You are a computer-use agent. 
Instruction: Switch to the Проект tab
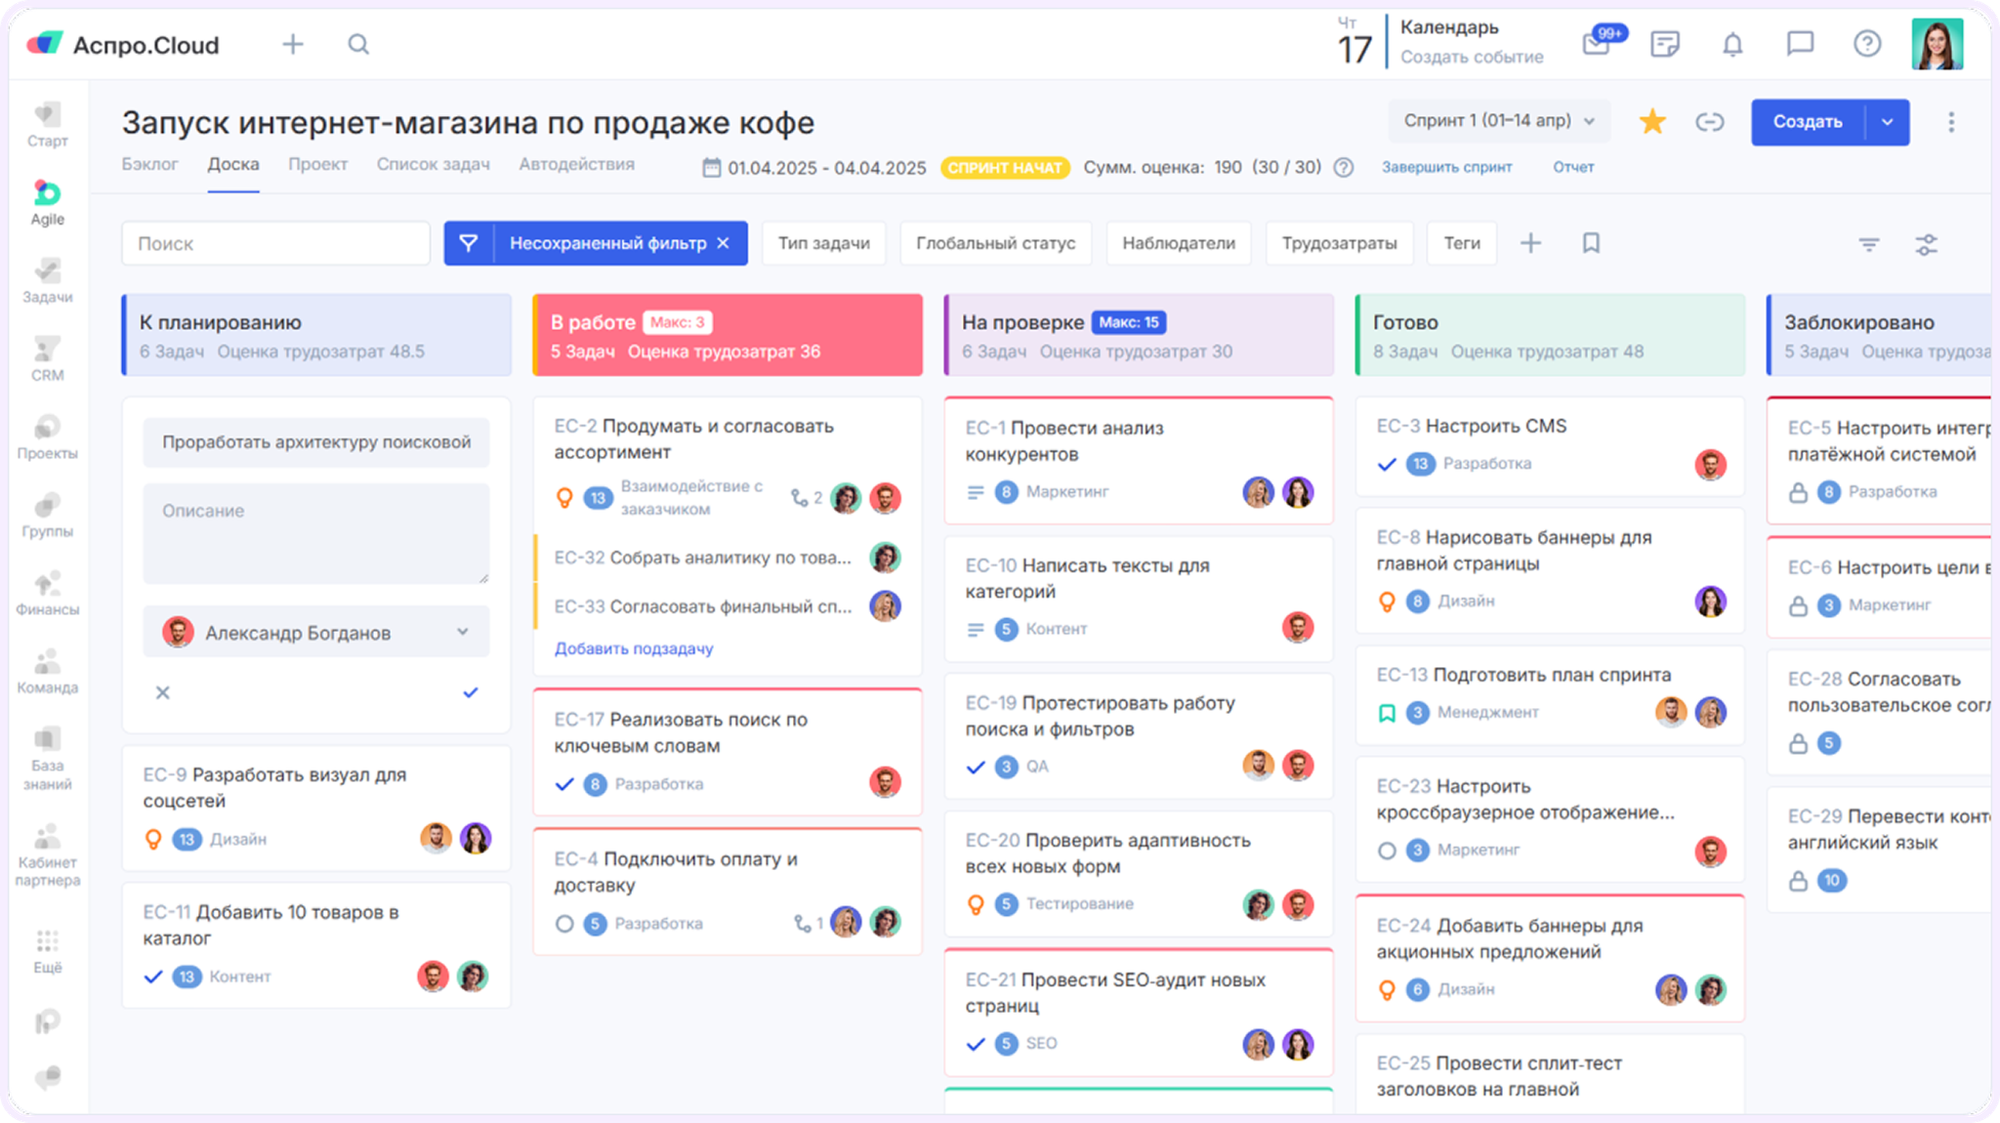(x=318, y=164)
